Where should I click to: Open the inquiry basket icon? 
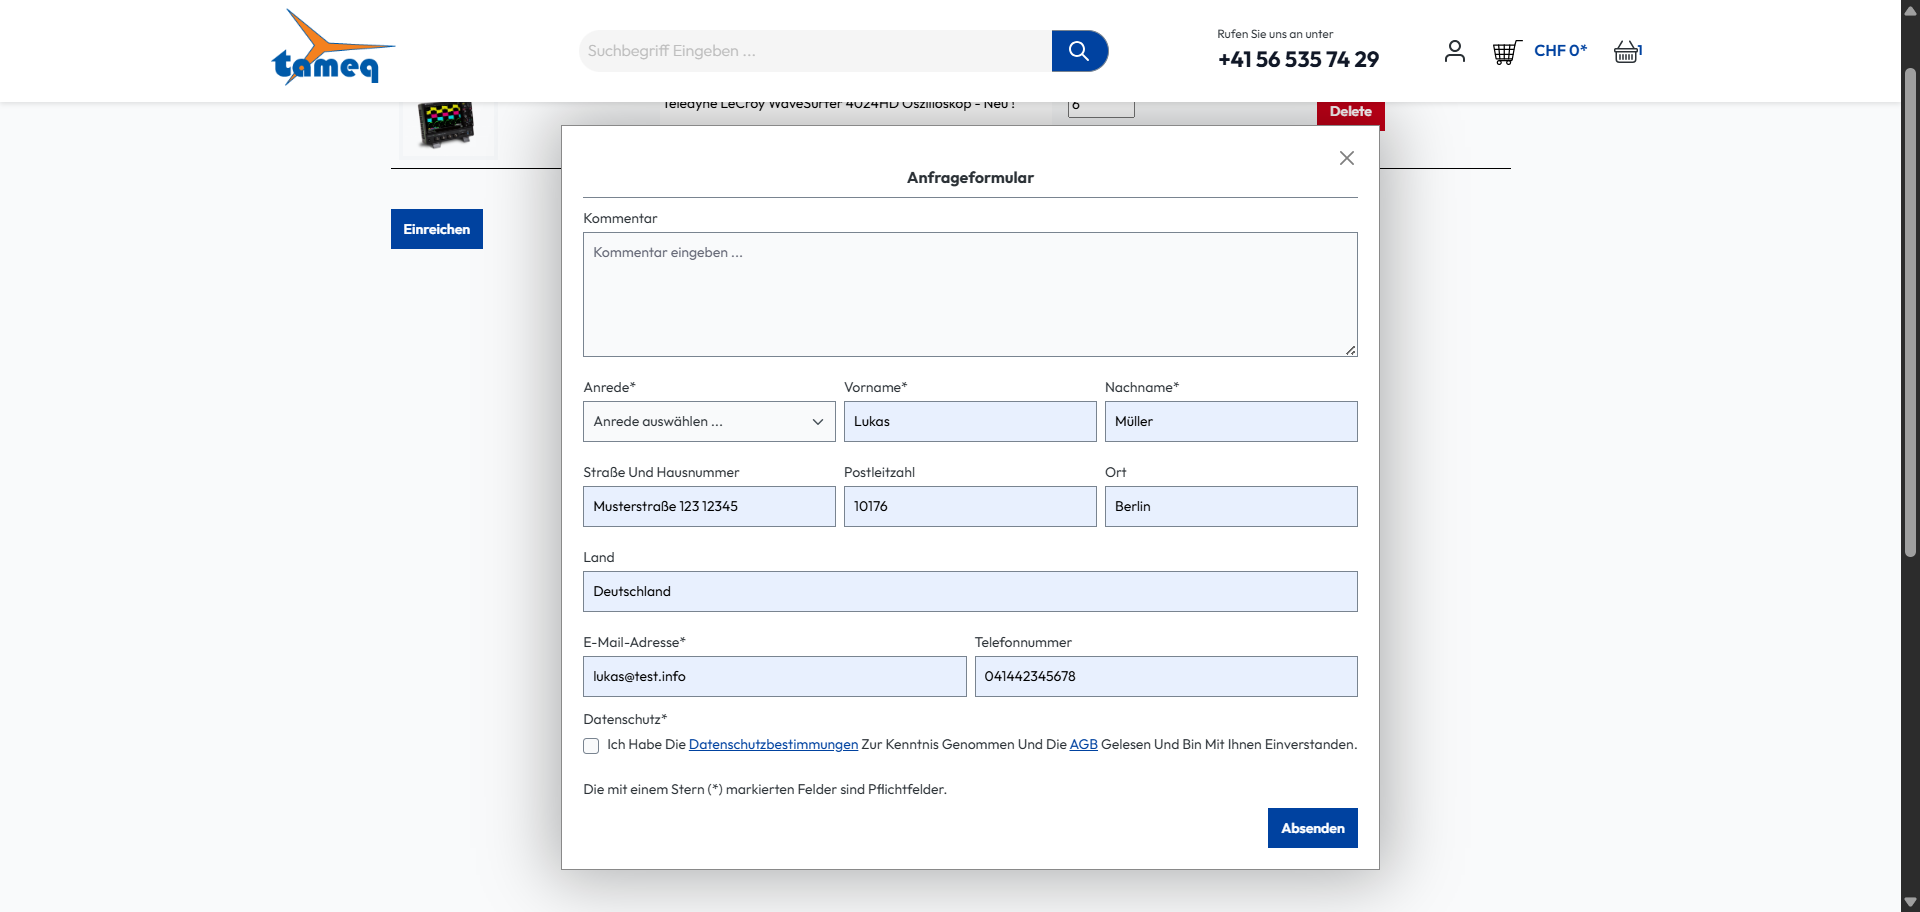click(x=1627, y=52)
